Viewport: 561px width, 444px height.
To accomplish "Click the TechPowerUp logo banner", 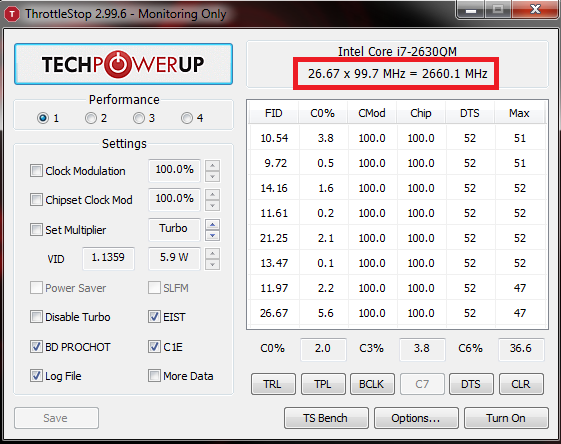I will point(123,64).
